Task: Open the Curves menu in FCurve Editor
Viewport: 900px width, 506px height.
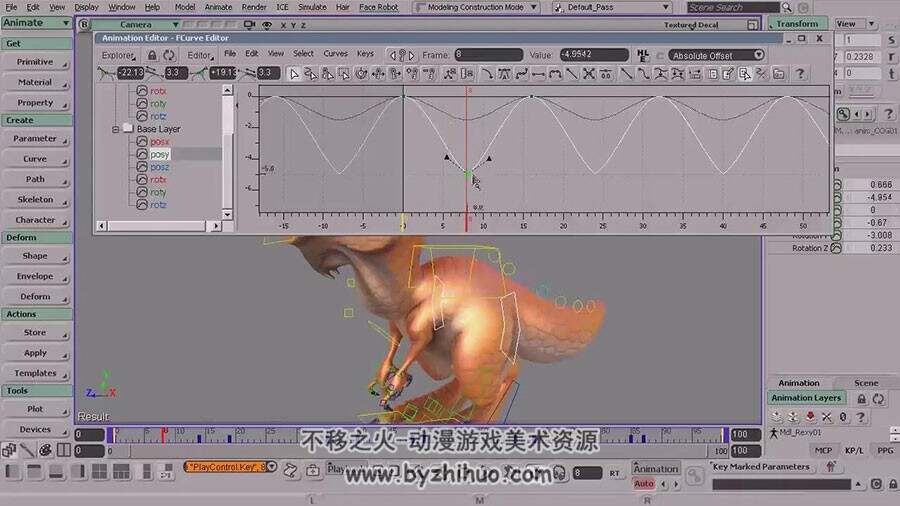Action: pos(335,53)
